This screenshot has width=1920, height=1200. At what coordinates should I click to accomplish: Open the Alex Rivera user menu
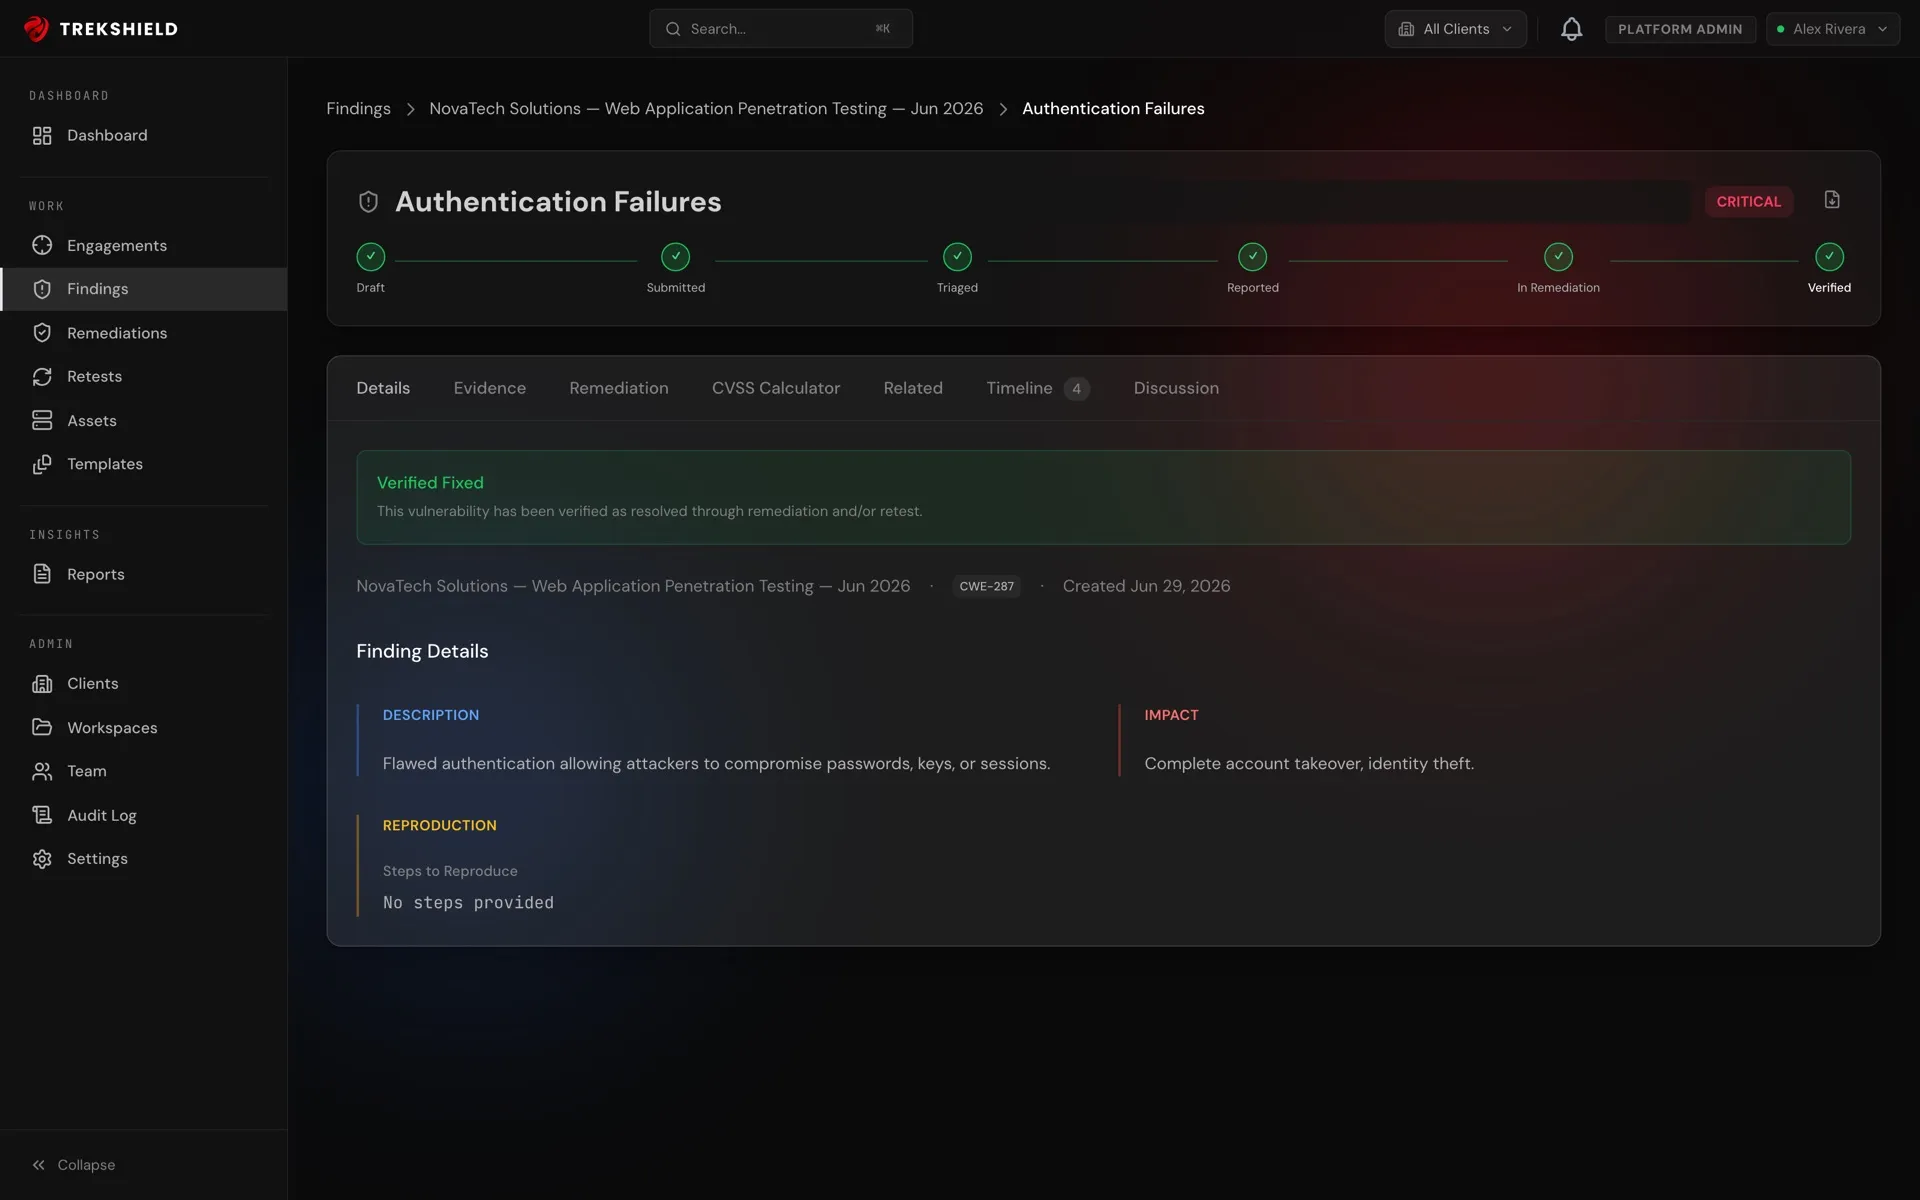click(x=1833, y=29)
